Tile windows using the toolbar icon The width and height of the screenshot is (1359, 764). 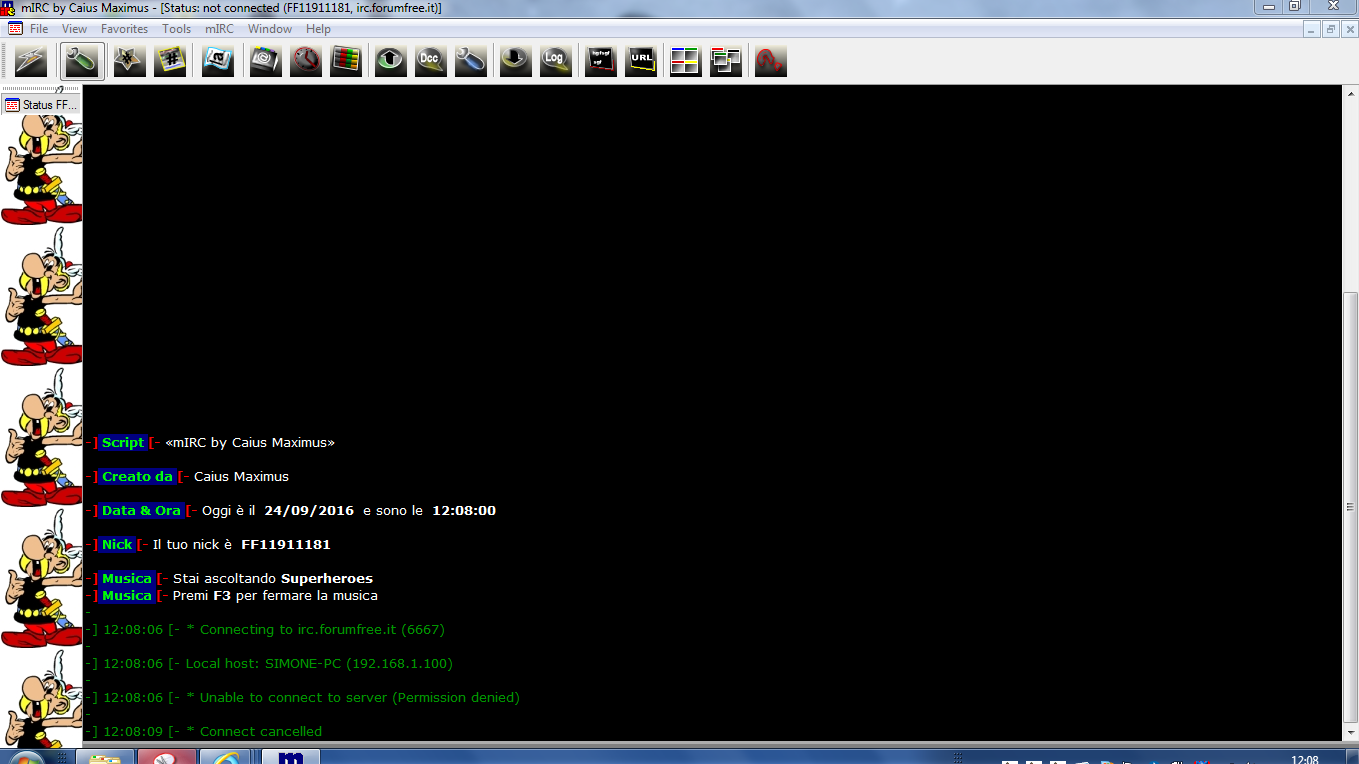(x=686, y=61)
